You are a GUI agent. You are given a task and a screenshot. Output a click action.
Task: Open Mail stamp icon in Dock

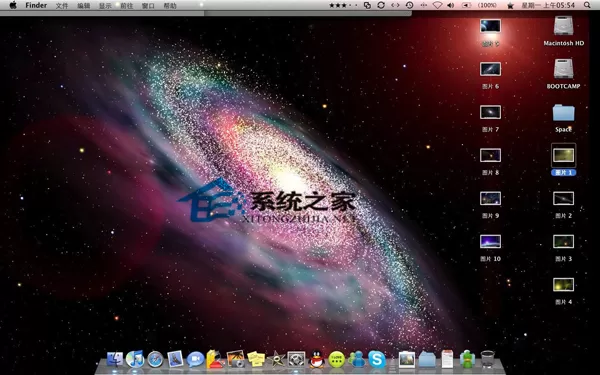(175, 359)
